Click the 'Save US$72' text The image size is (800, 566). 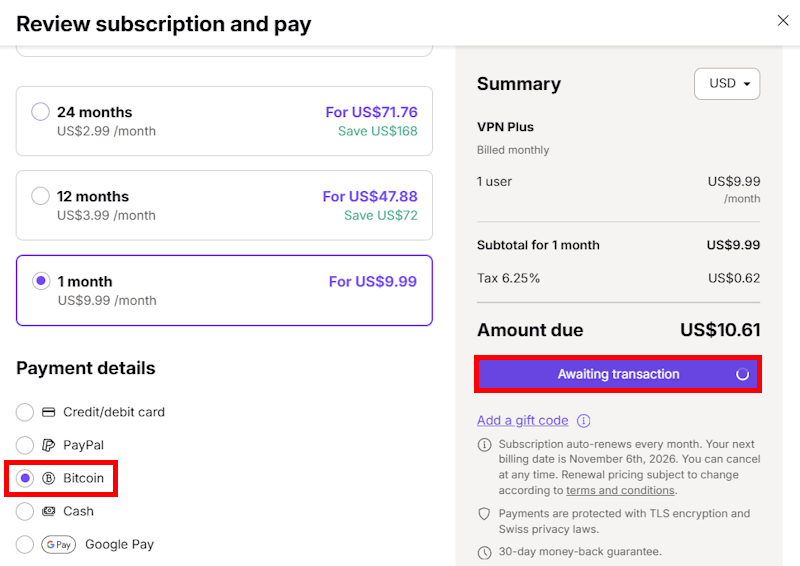coord(381,215)
